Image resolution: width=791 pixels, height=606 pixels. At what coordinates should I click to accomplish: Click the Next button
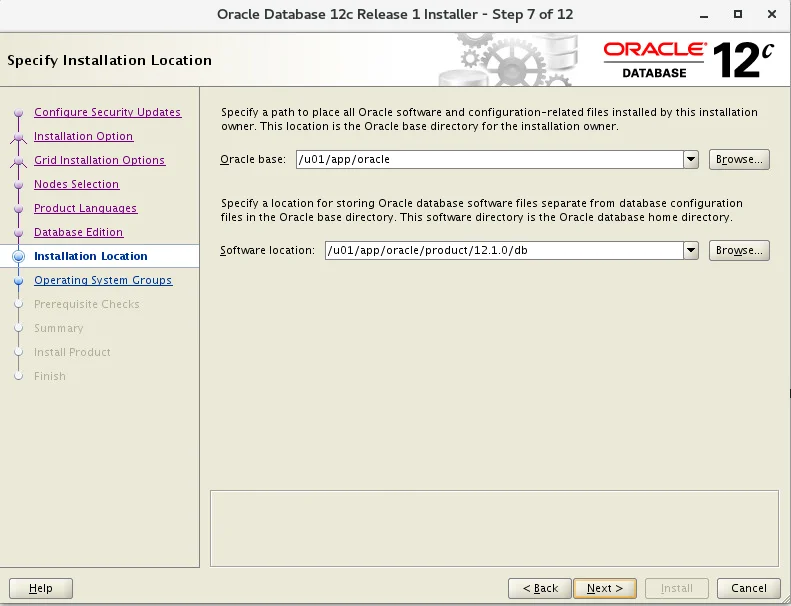(605, 588)
